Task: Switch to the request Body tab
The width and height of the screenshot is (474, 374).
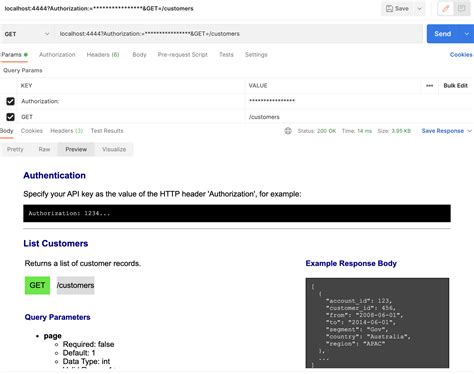Action: coord(139,55)
